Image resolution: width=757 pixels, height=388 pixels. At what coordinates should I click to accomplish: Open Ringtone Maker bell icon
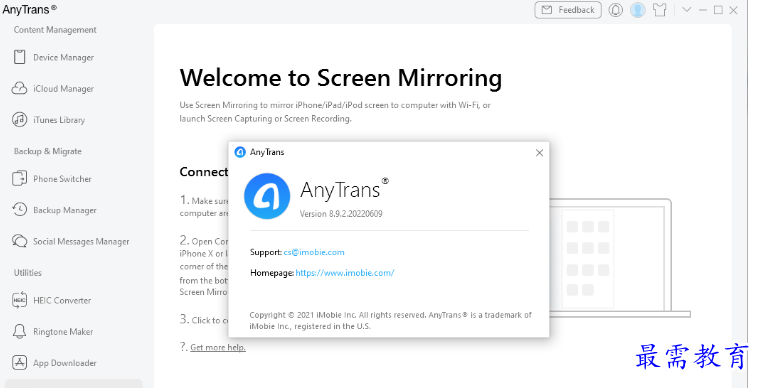point(19,332)
